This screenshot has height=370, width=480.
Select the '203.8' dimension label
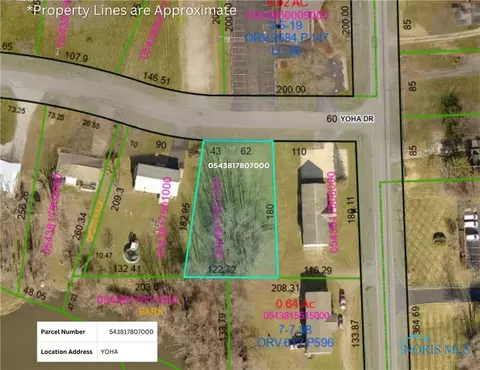(x=147, y=287)
